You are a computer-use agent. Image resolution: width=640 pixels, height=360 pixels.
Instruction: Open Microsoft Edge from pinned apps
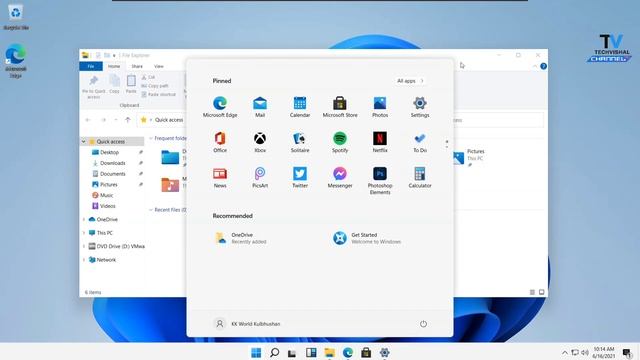pyautogui.click(x=220, y=107)
